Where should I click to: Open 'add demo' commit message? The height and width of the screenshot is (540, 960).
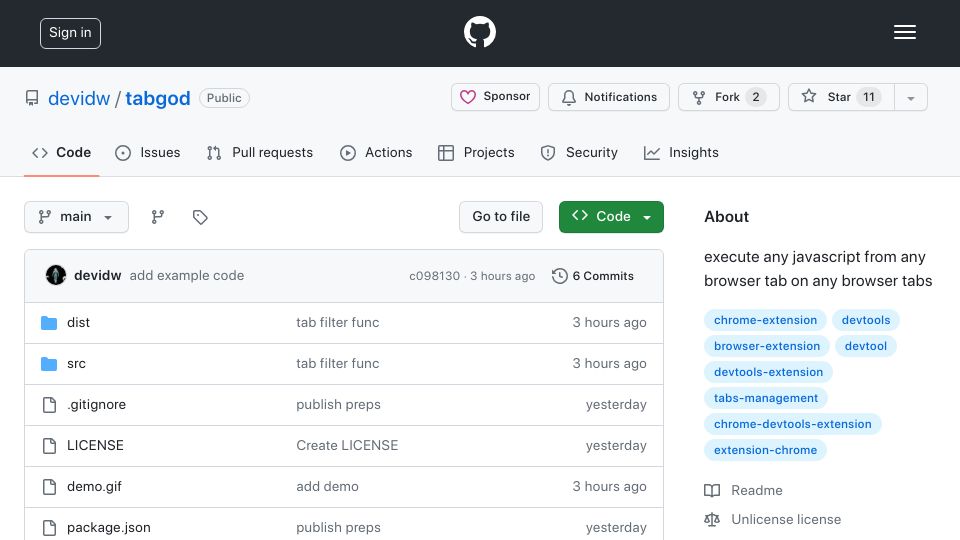point(328,487)
